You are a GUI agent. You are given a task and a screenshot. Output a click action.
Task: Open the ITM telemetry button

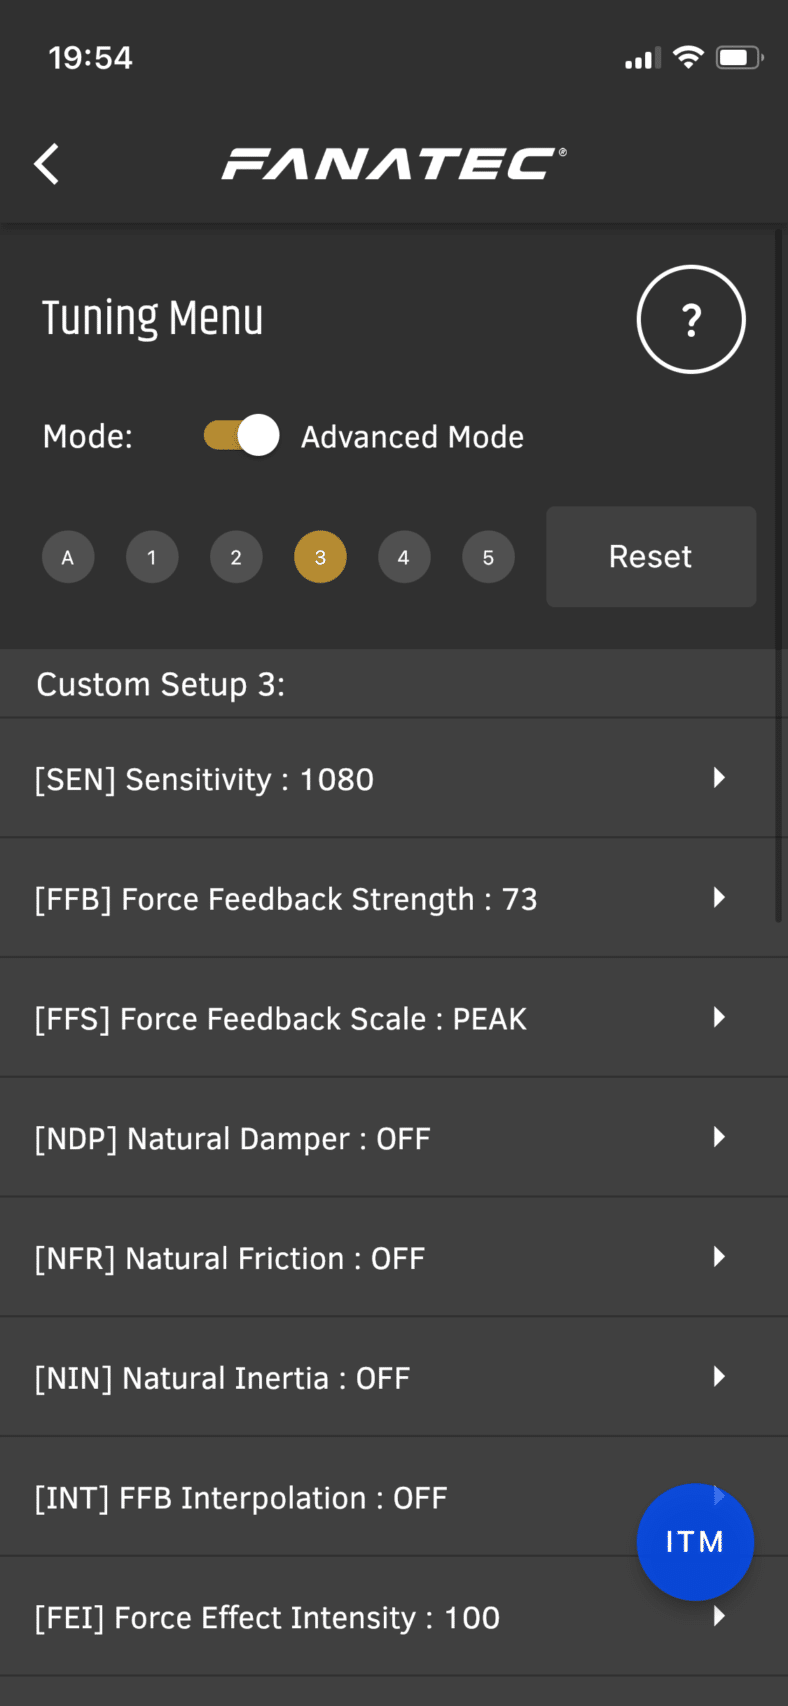click(x=694, y=1541)
